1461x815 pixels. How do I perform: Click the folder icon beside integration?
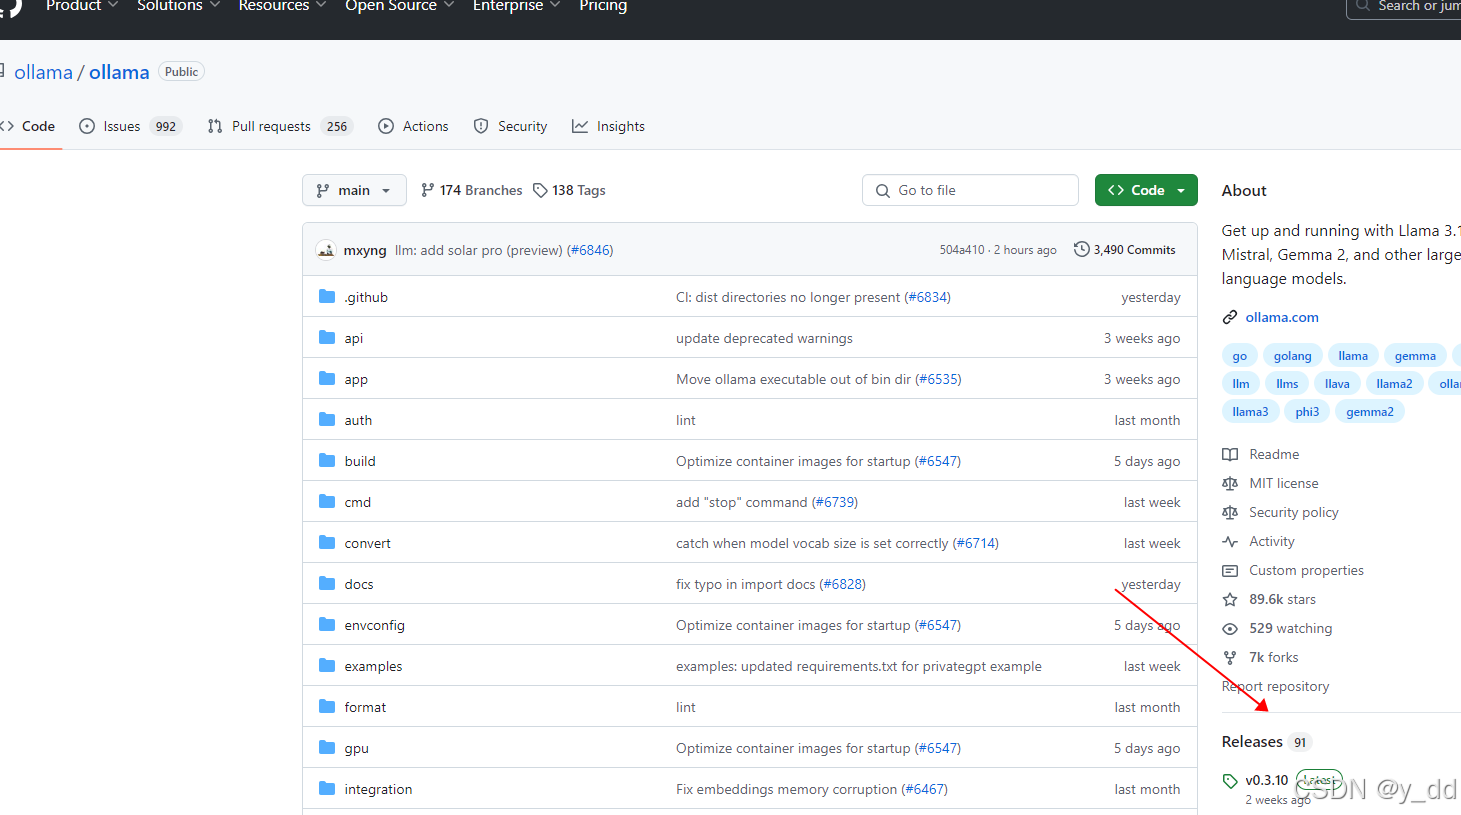327,788
